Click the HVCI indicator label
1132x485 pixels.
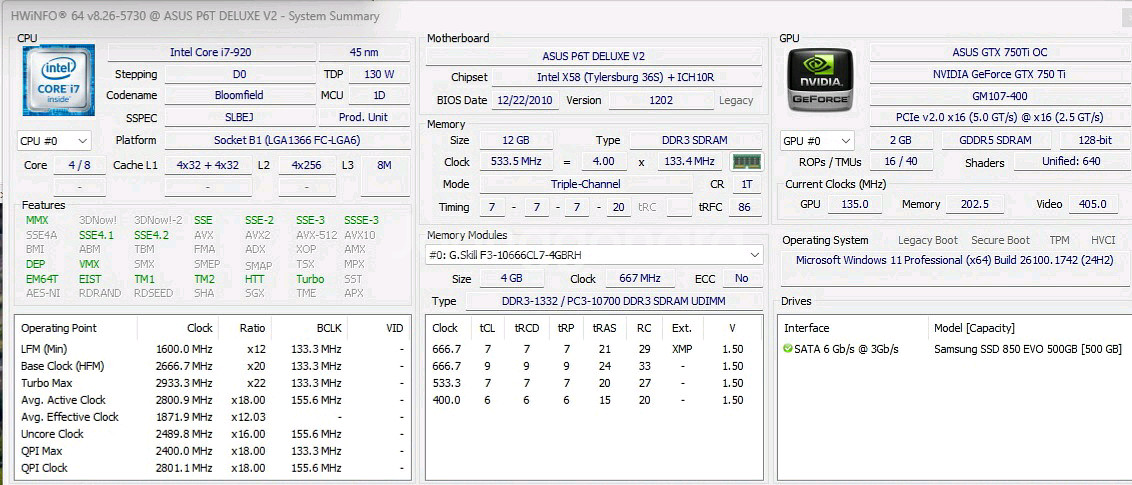[x=1102, y=240]
